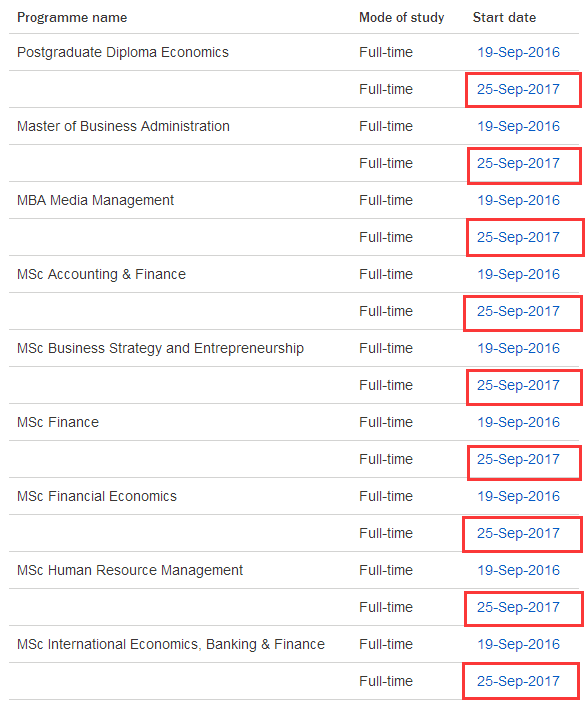Viewport: 586px width, 701px height.
Task: Open MSc International Economics, Banking & Finance 19-Sep-2016
Action: click(x=519, y=644)
